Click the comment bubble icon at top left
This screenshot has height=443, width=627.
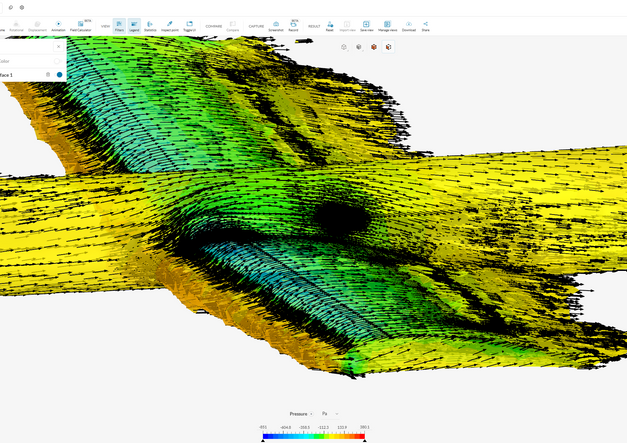(11, 7)
